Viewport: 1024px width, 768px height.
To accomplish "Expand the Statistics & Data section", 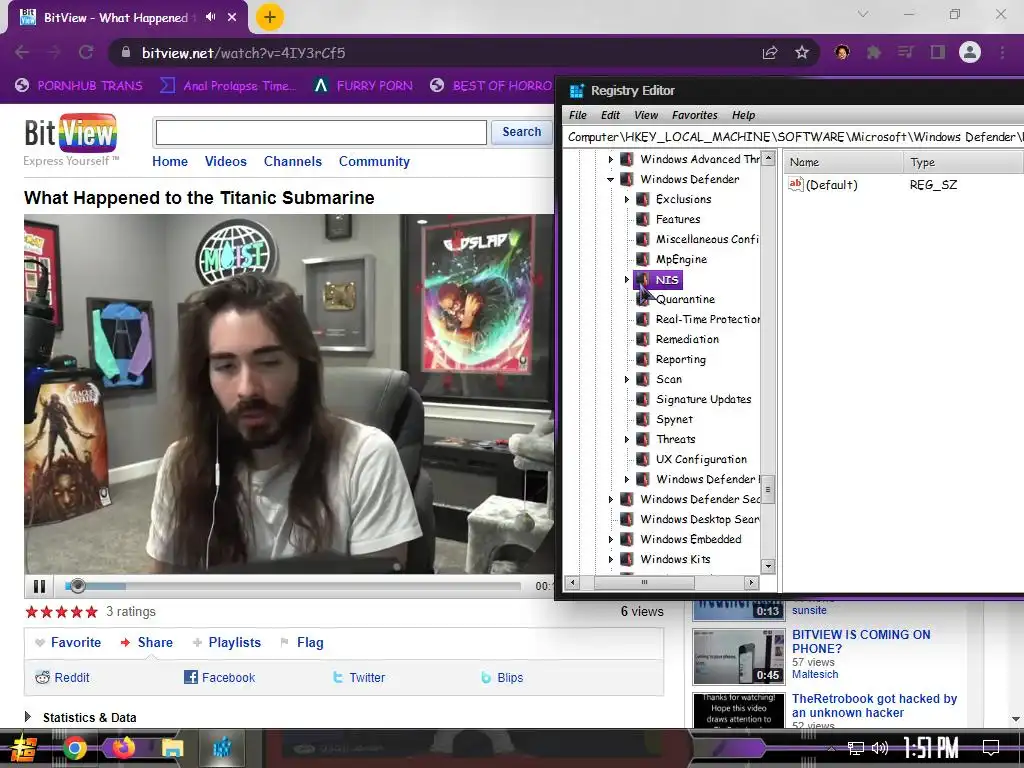I will click(x=80, y=717).
